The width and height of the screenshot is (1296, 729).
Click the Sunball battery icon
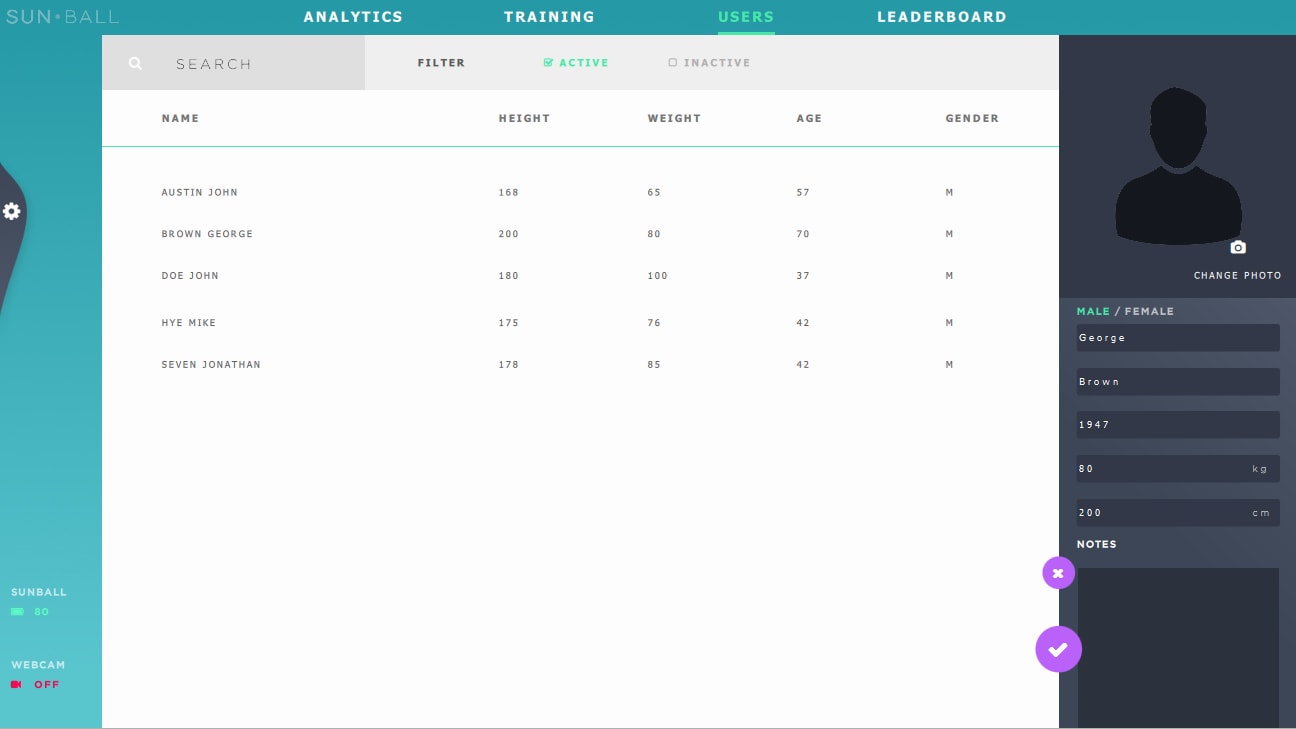pos(17,612)
